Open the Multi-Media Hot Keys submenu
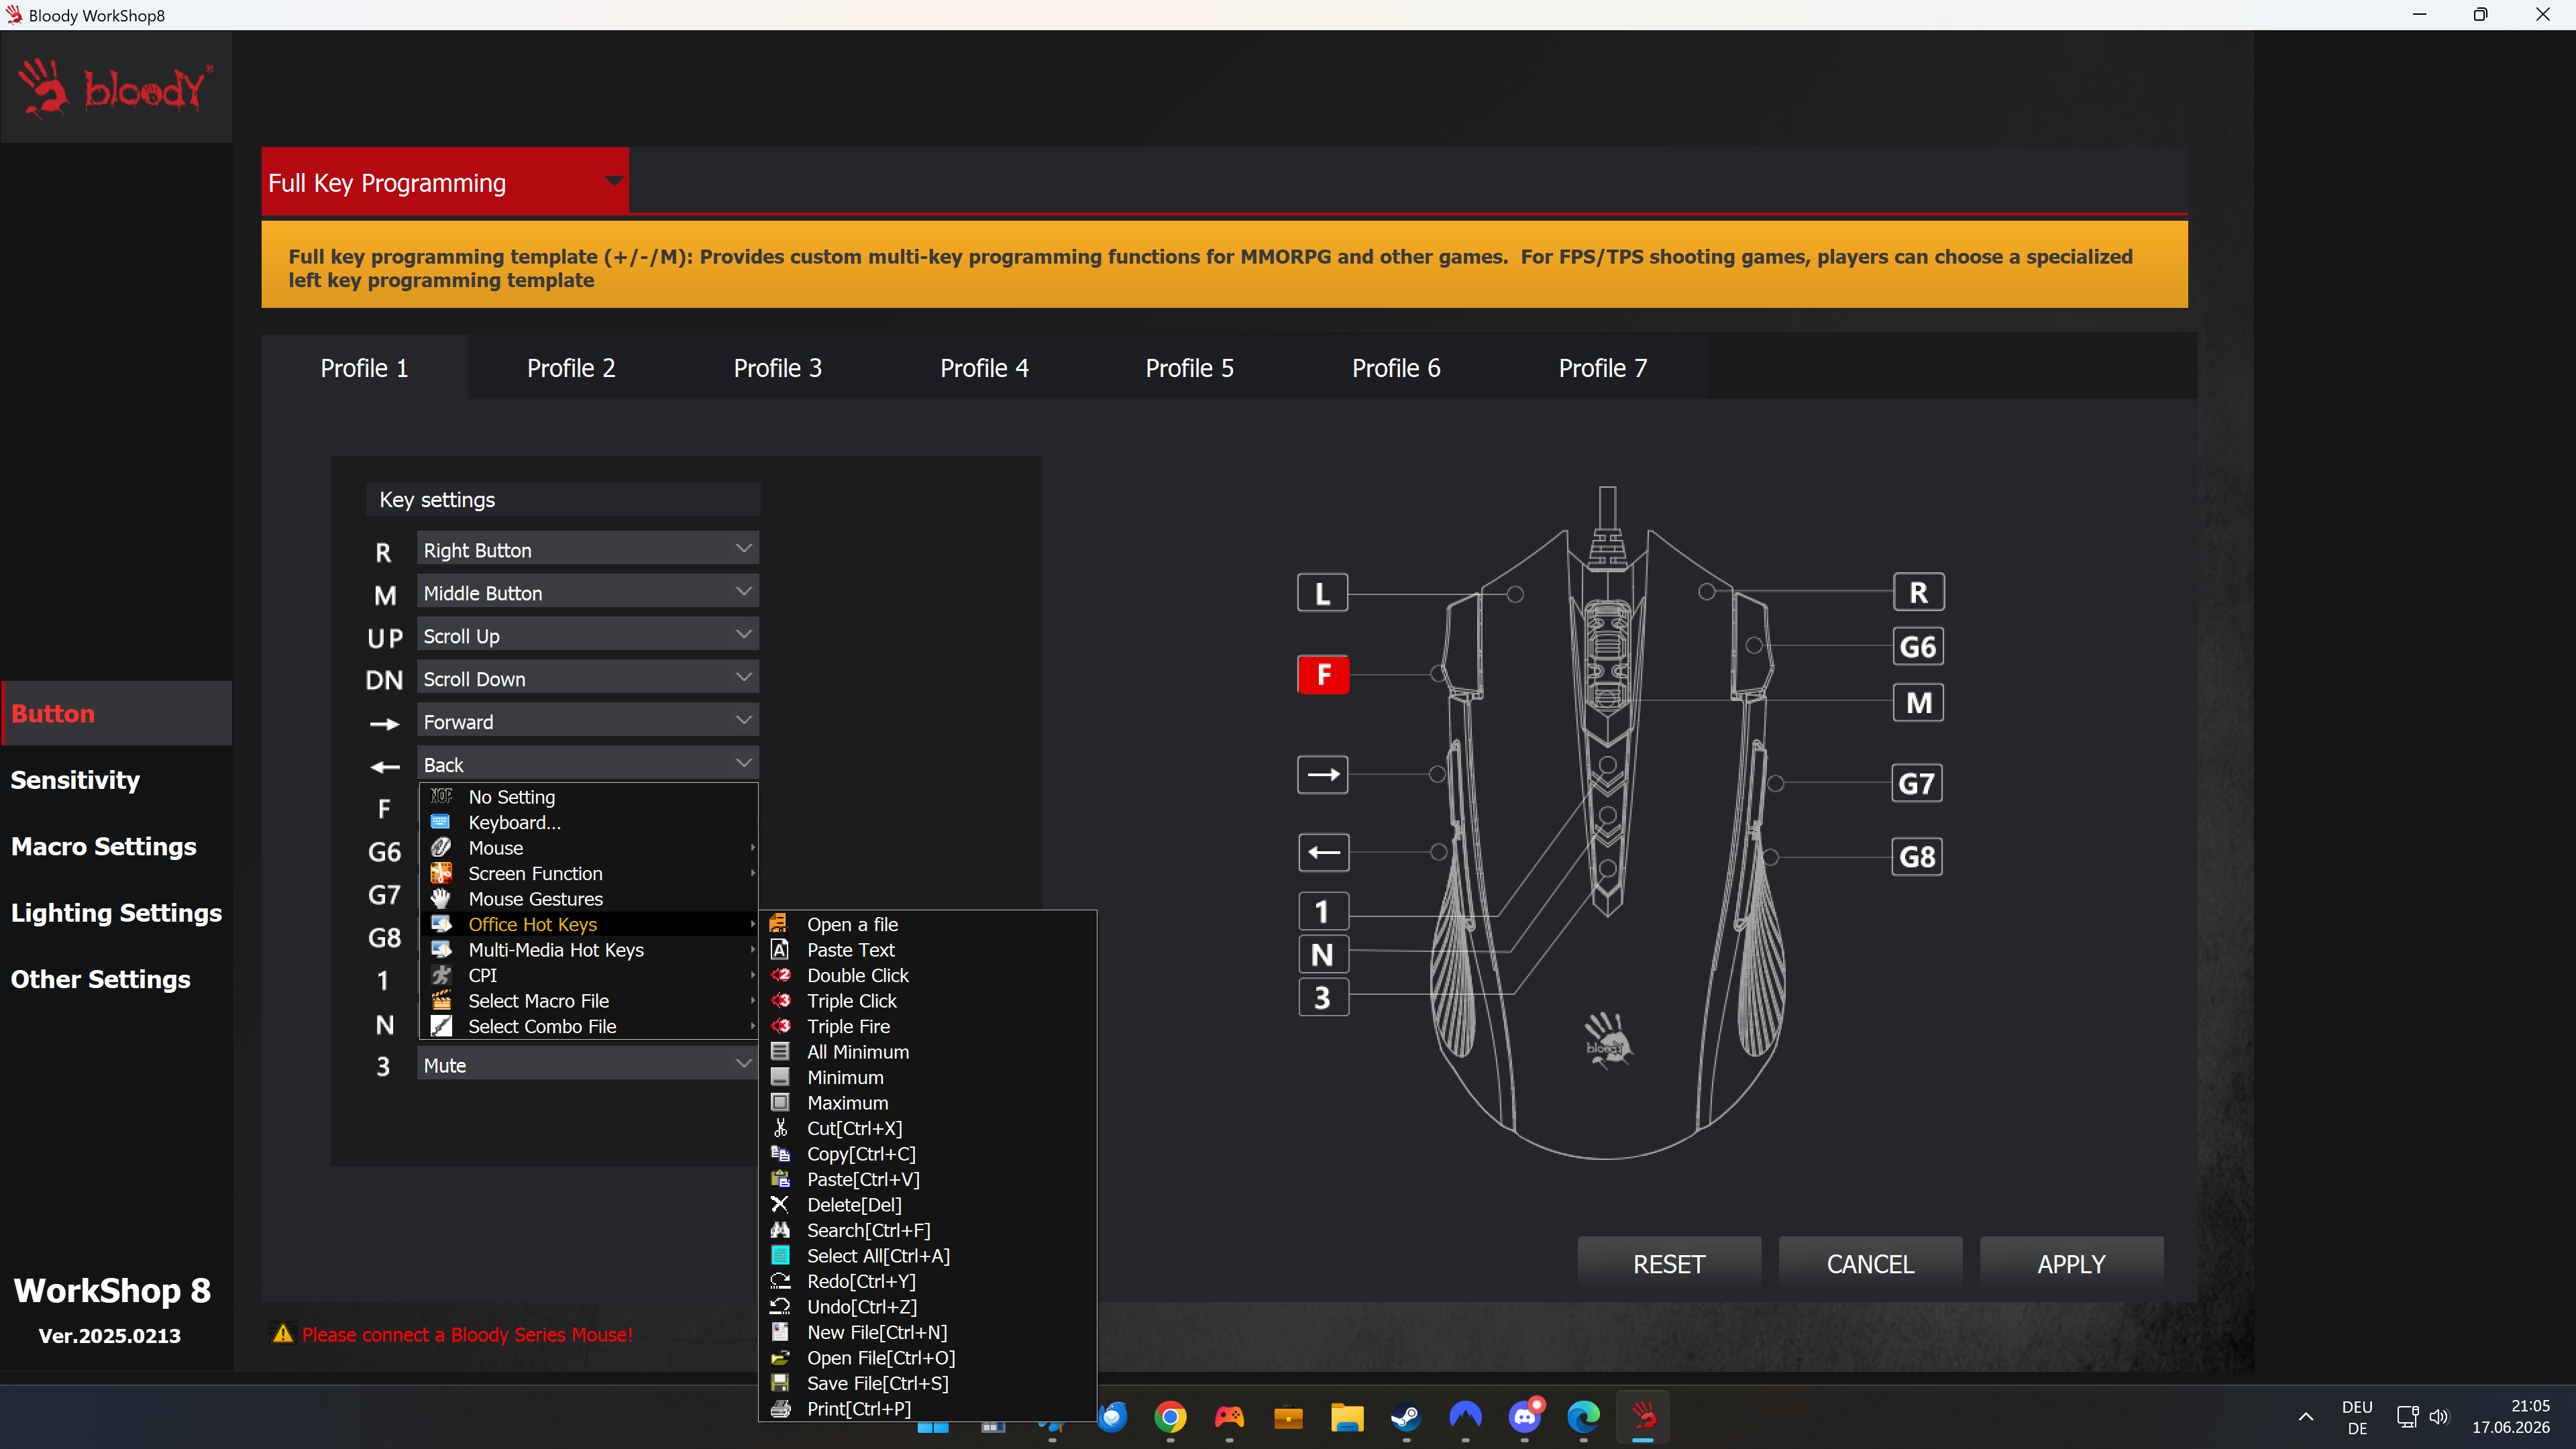Viewport: 2576px width, 1449px height. (588, 950)
